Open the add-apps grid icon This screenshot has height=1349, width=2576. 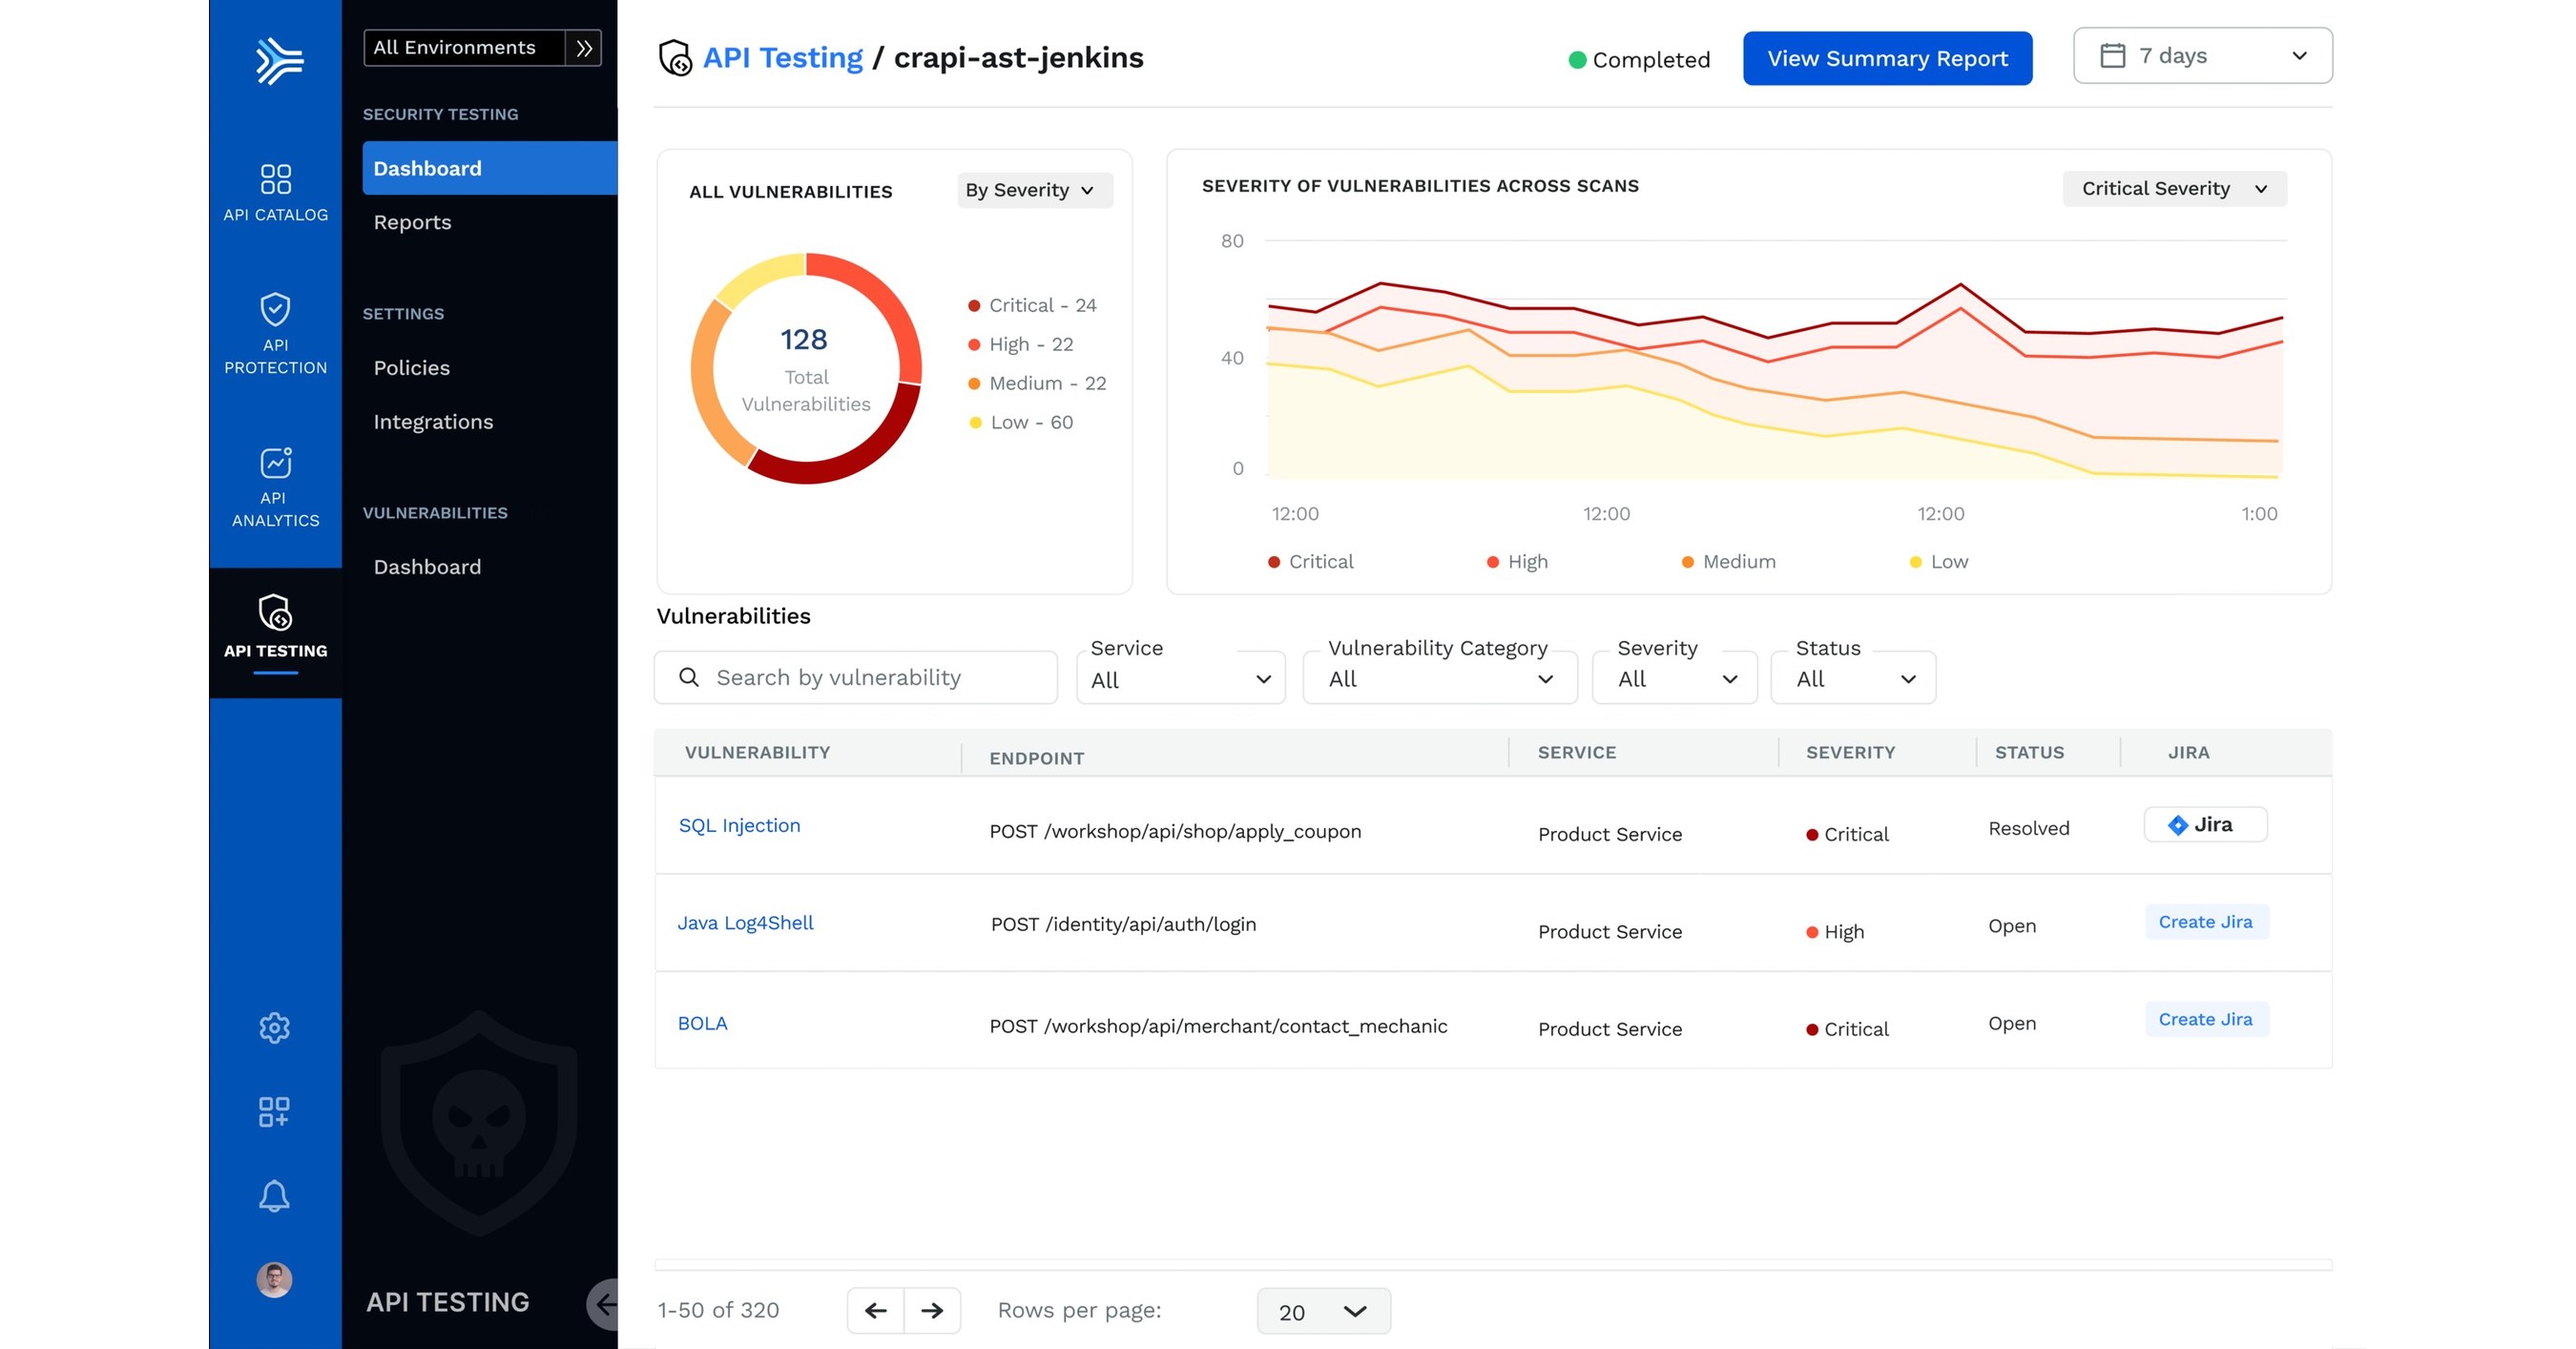273,1111
